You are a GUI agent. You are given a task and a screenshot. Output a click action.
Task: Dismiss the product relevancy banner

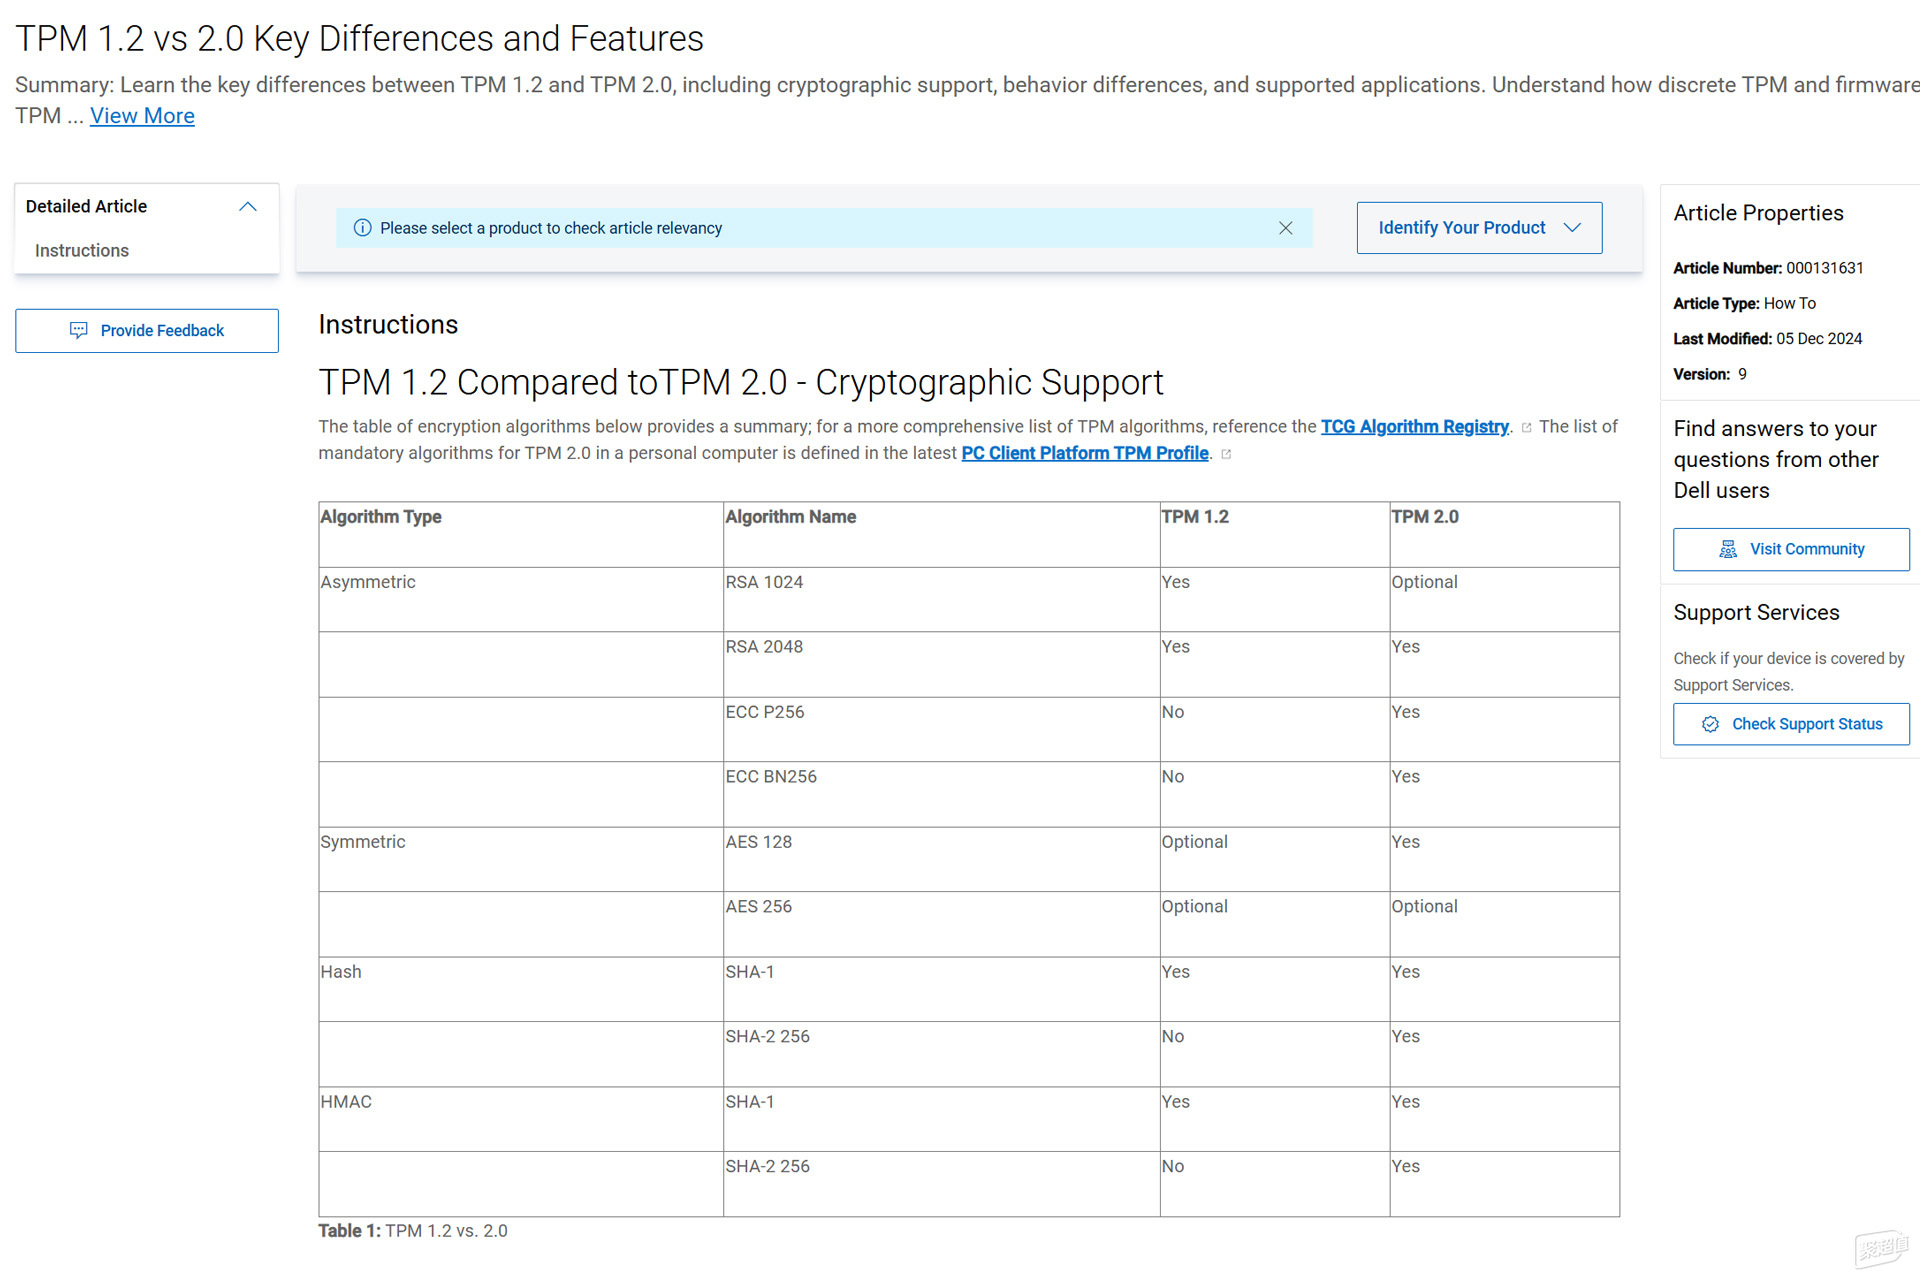click(x=1286, y=228)
